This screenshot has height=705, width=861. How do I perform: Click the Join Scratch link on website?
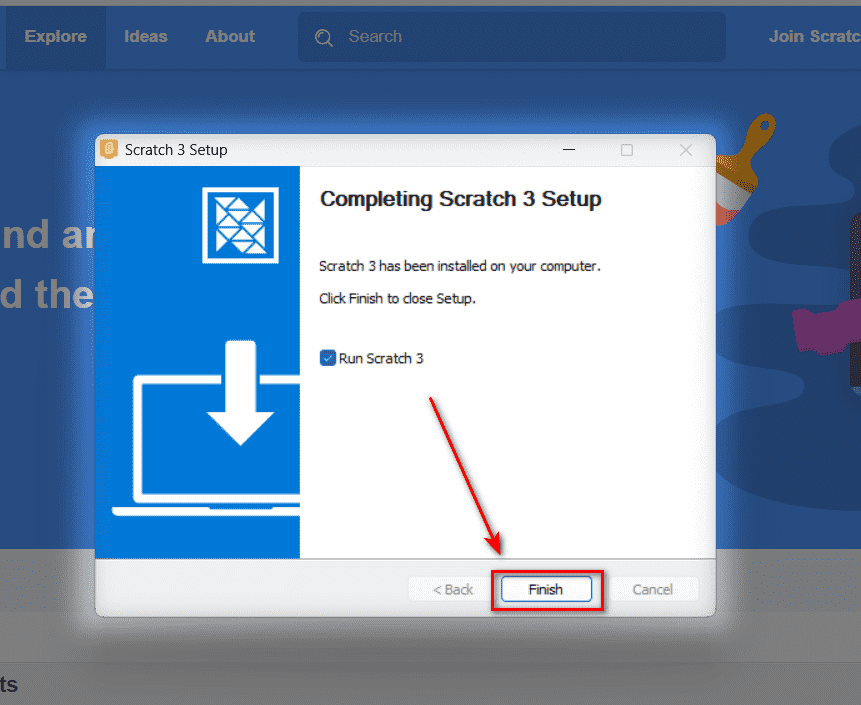(x=814, y=36)
